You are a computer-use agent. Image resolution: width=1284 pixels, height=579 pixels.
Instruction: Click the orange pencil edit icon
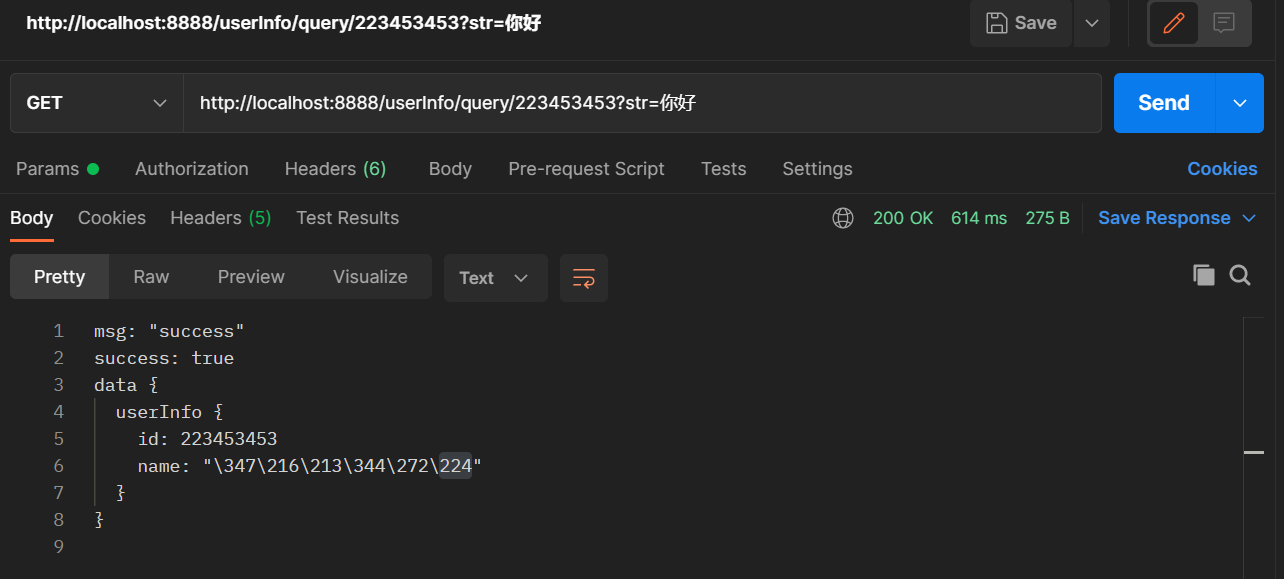(x=1176, y=23)
